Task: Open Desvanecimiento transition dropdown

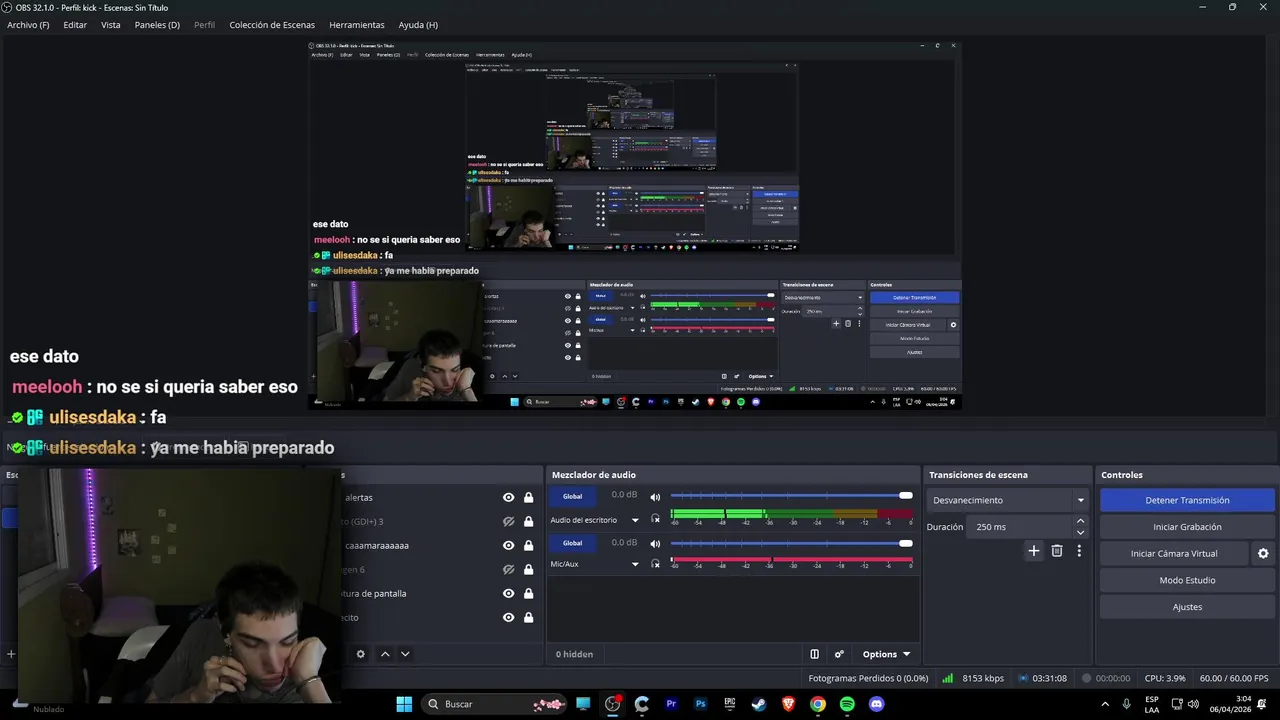Action: (x=1008, y=500)
